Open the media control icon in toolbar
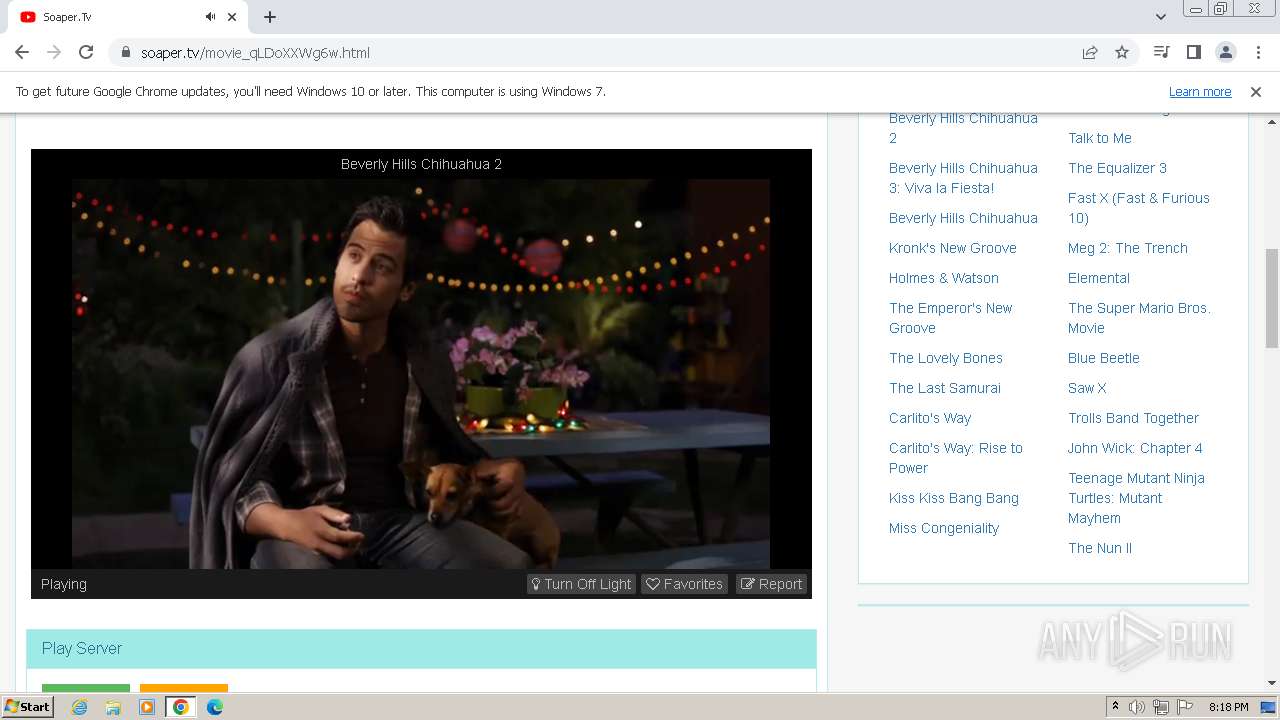 coord(1161,53)
